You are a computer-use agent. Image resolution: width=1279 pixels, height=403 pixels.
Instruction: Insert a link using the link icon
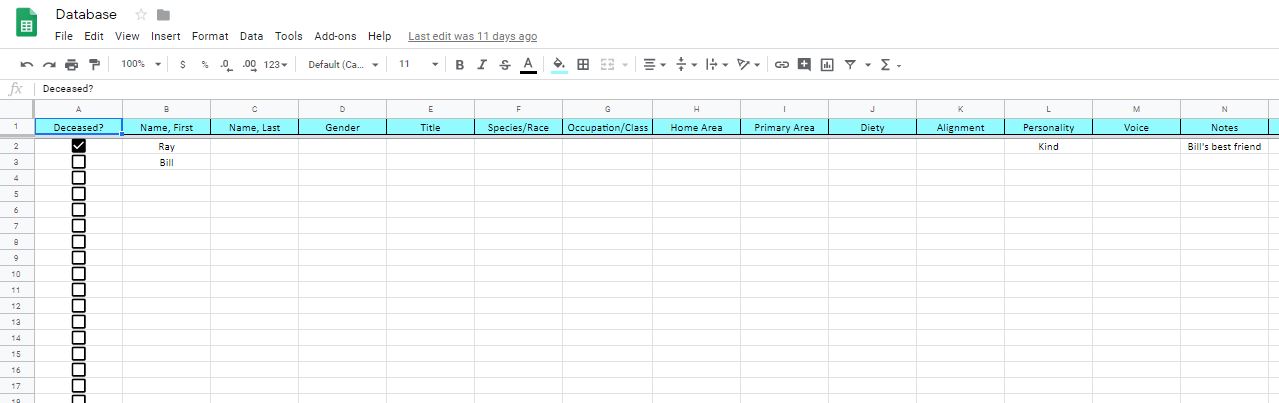[782, 64]
